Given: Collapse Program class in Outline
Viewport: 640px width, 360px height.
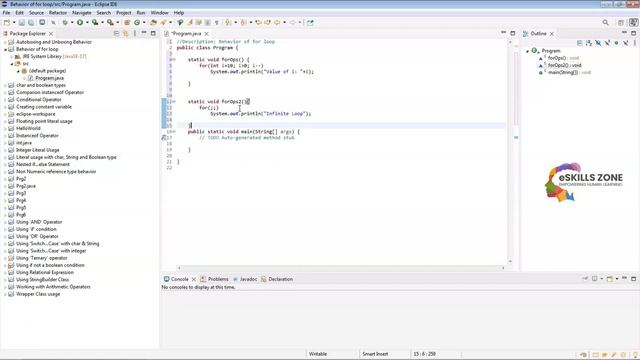Looking at the screenshot, I should 527,51.
